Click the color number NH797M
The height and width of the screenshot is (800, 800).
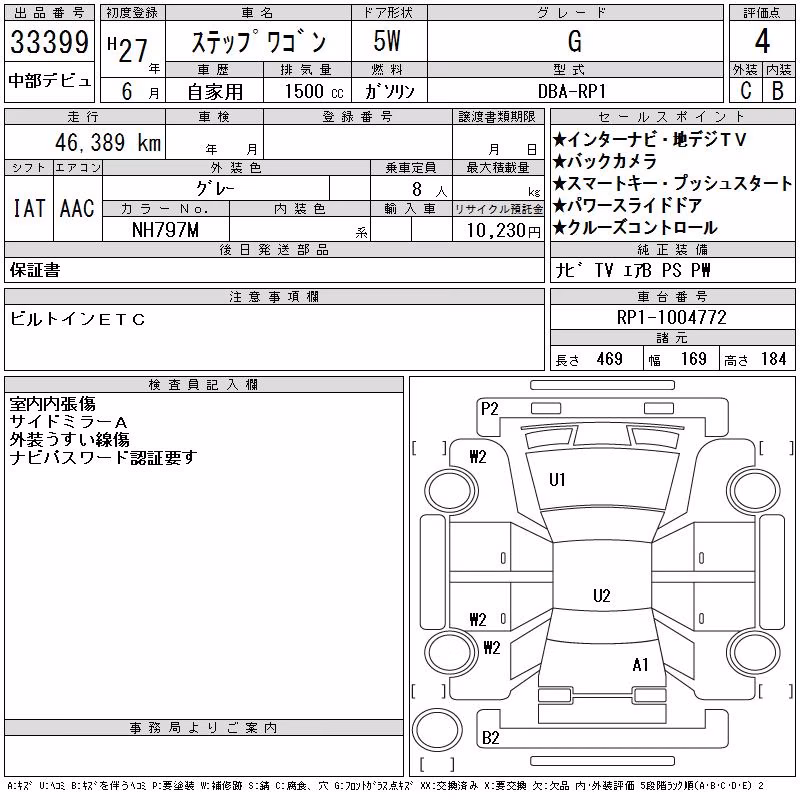pos(165,230)
